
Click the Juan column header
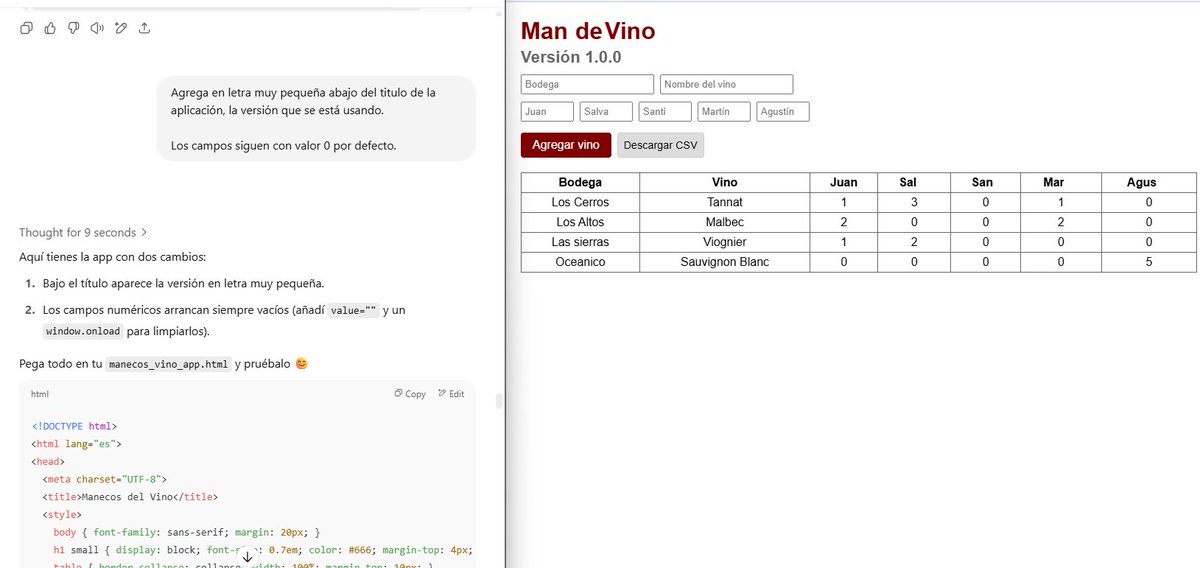[844, 182]
